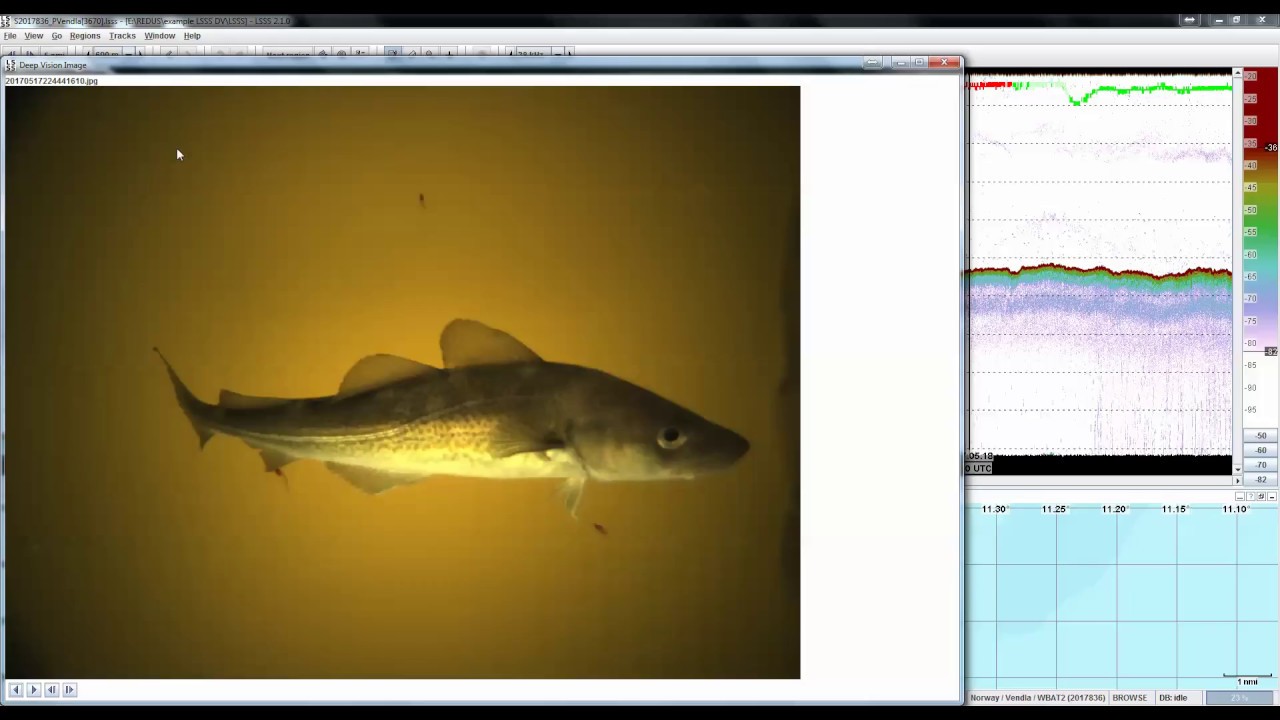Click the fish photograph in Deep Vision Image
The image size is (1280, 720).
(402, 382)
